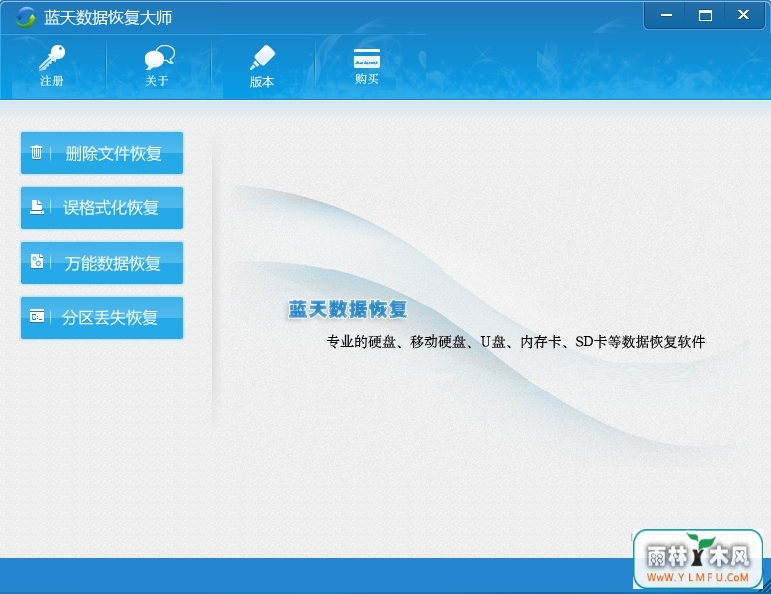Image resolution: width=771 pixels, height=594 pixels.
Task: Click the 专业的硬盘 description line
Action: click(516, 341)
